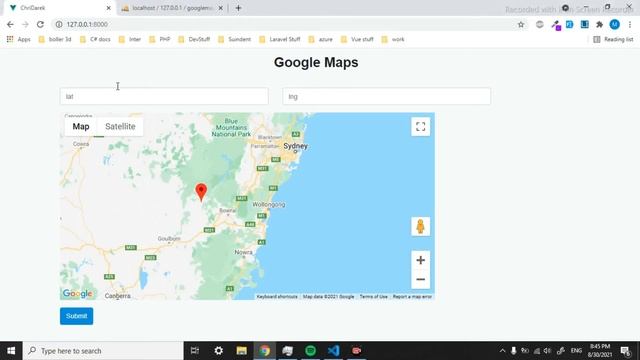640x360 pixels.
Task: Open map Terms of Use link
Action: tap(373, 297)
